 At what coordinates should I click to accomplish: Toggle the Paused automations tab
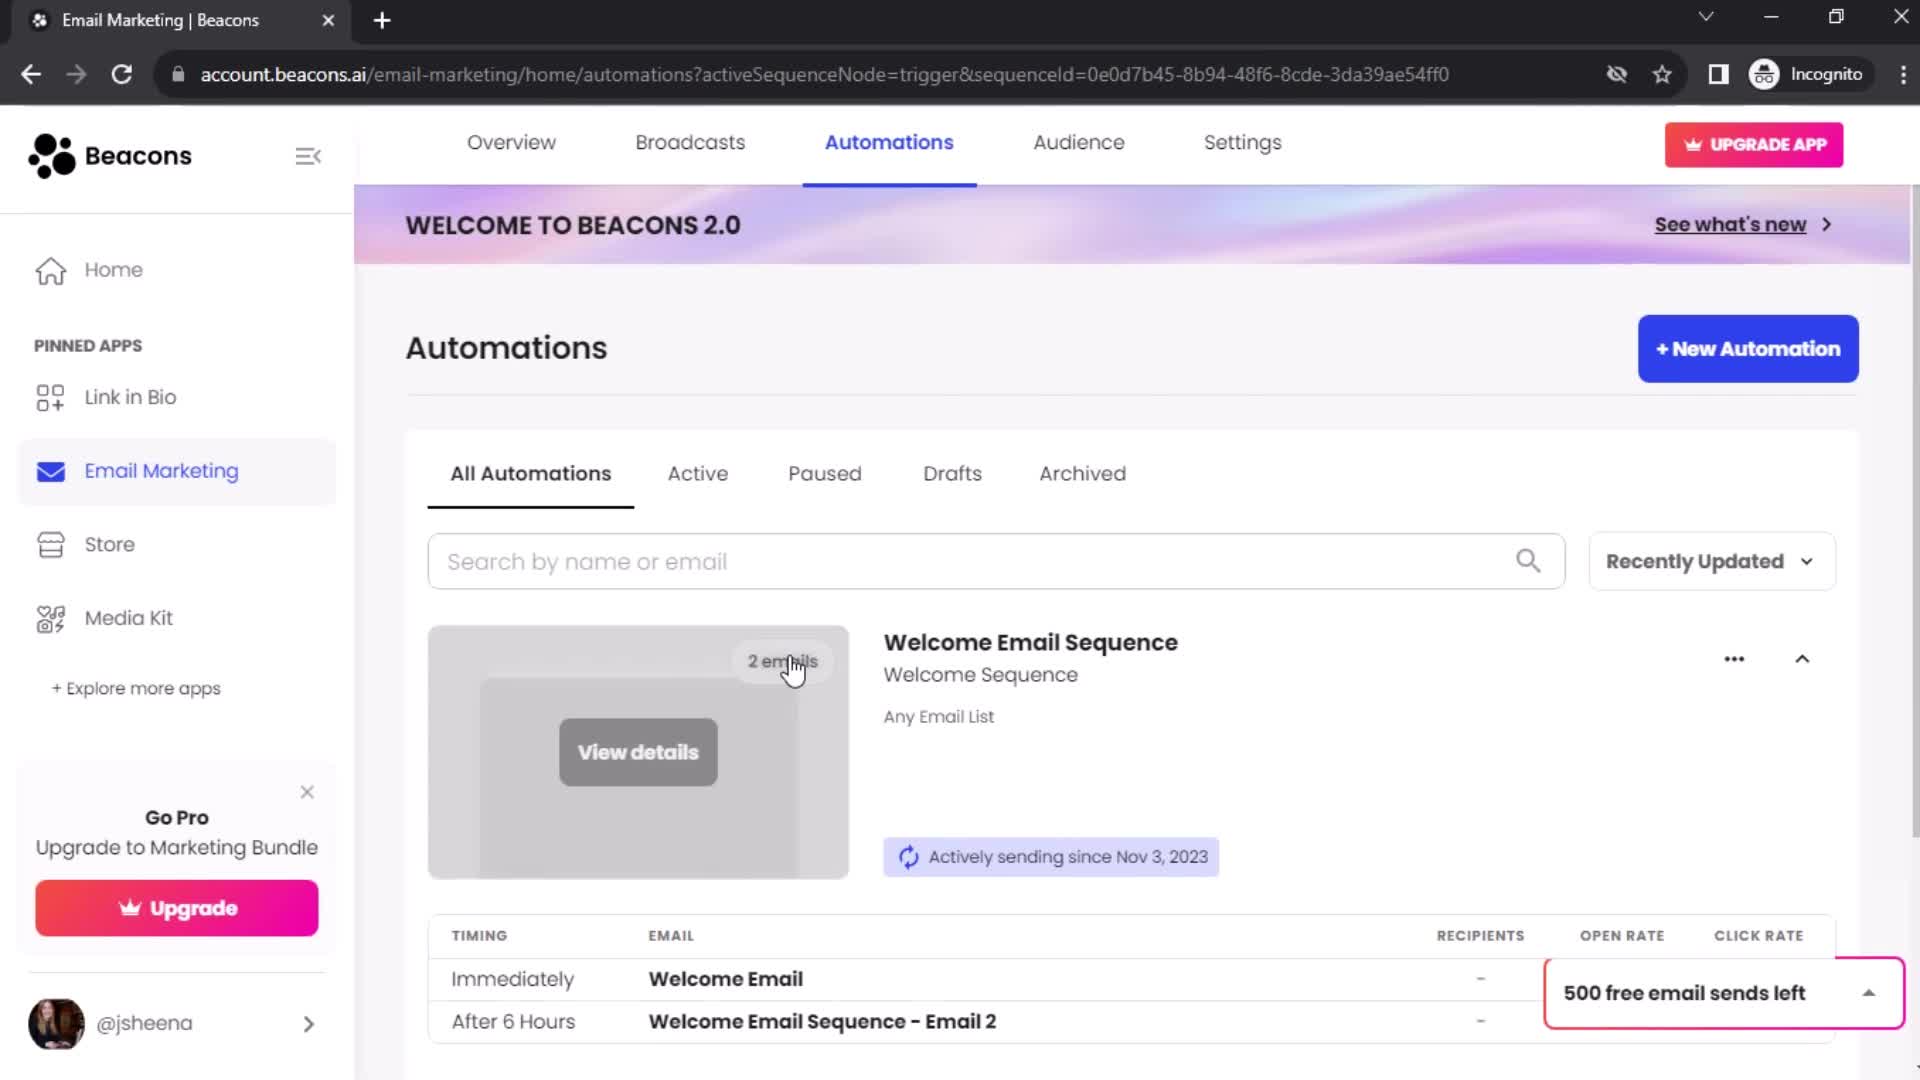pos(825,473)
